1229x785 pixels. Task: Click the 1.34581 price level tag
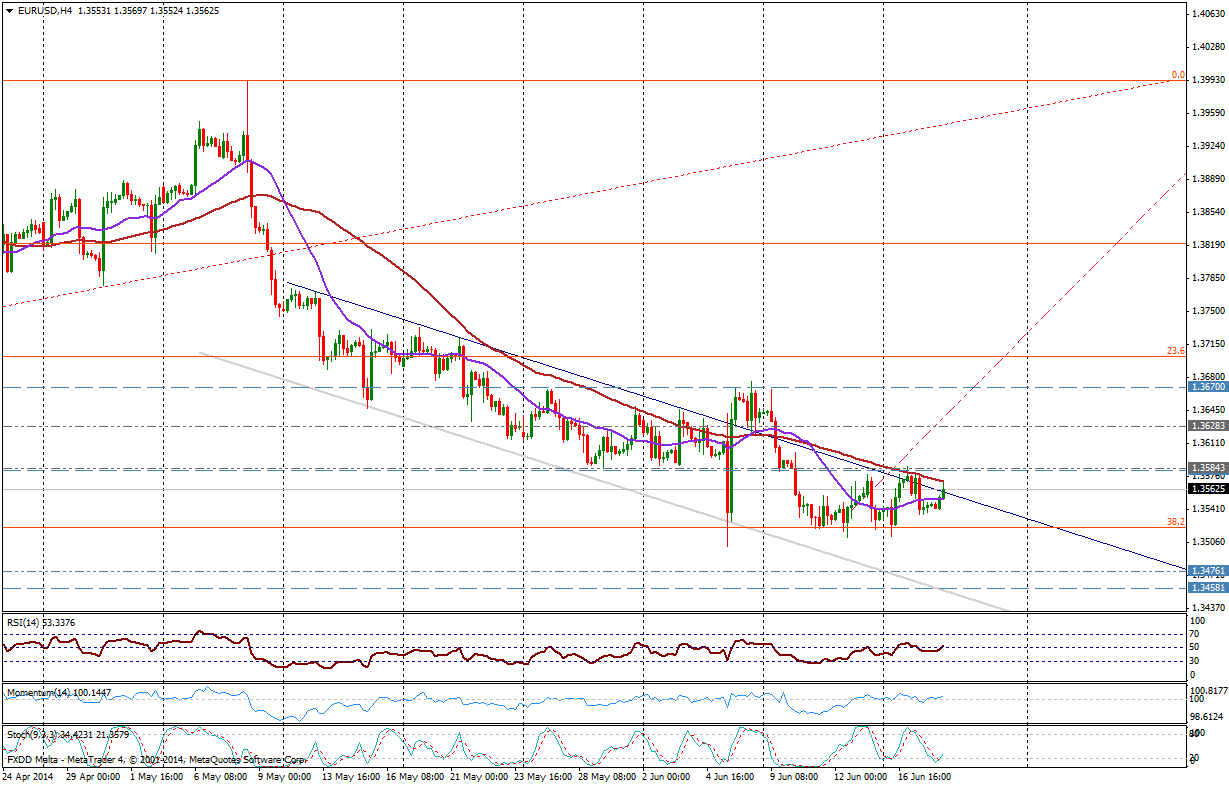click(x=1207, y=588)
